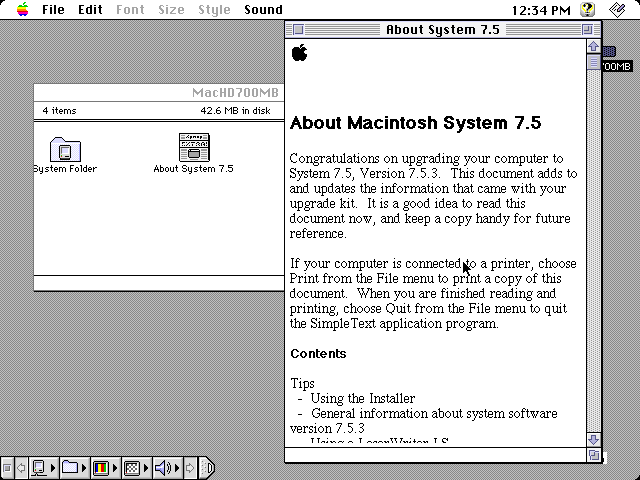Click the dimmed Size menu

[x=171, y=9]
